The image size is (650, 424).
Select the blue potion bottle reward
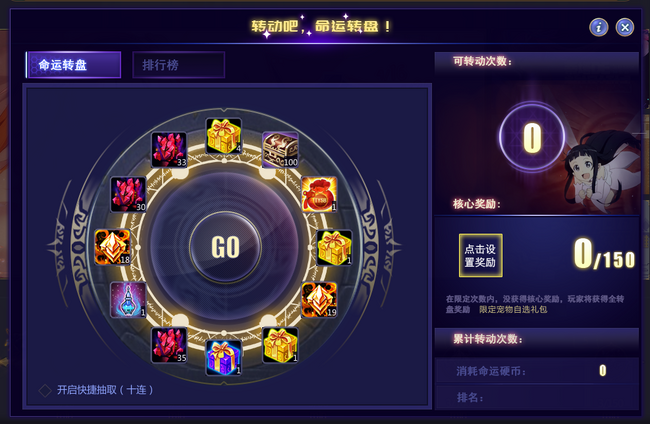tap(129, 300)
